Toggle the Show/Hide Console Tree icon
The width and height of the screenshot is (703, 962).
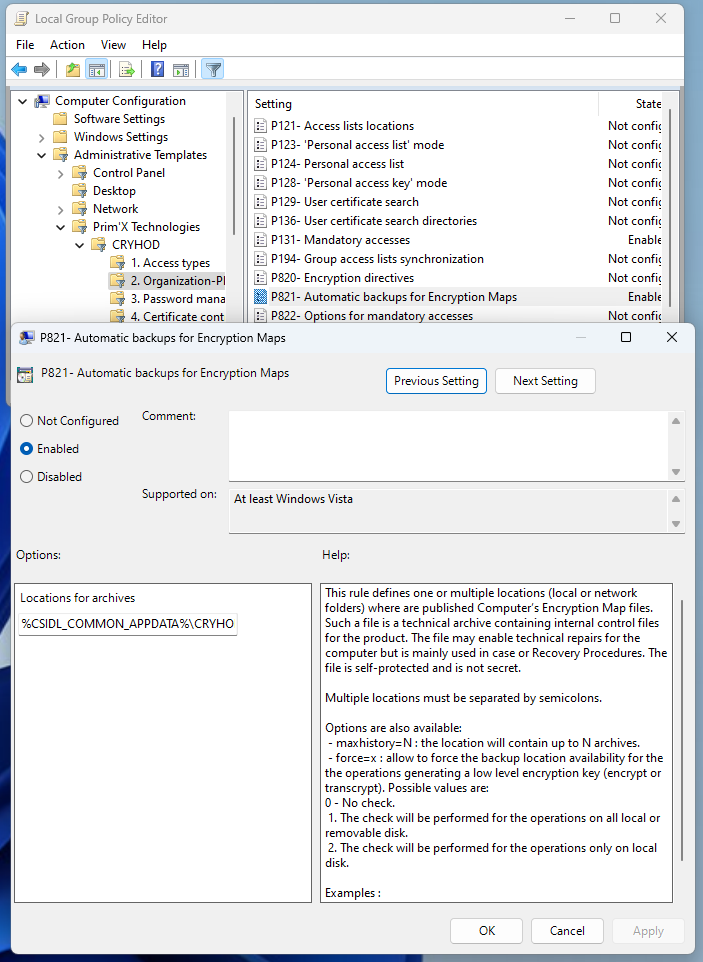click(97, 69)
